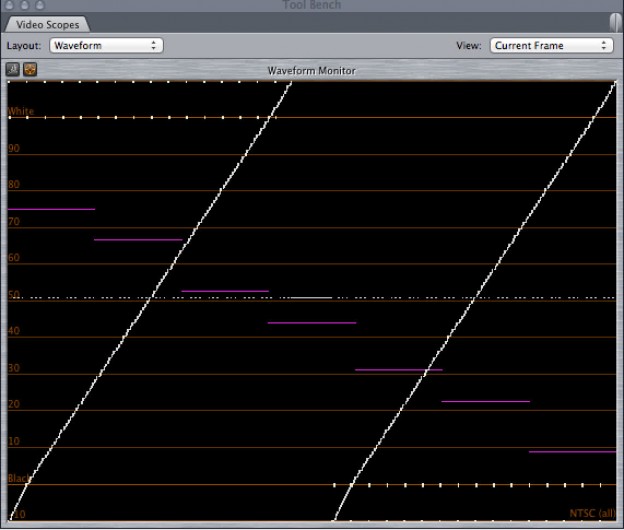The height and width of the screenshot is (530, 624).
Task: Click the 90 percent scale label
Action: 14,148
